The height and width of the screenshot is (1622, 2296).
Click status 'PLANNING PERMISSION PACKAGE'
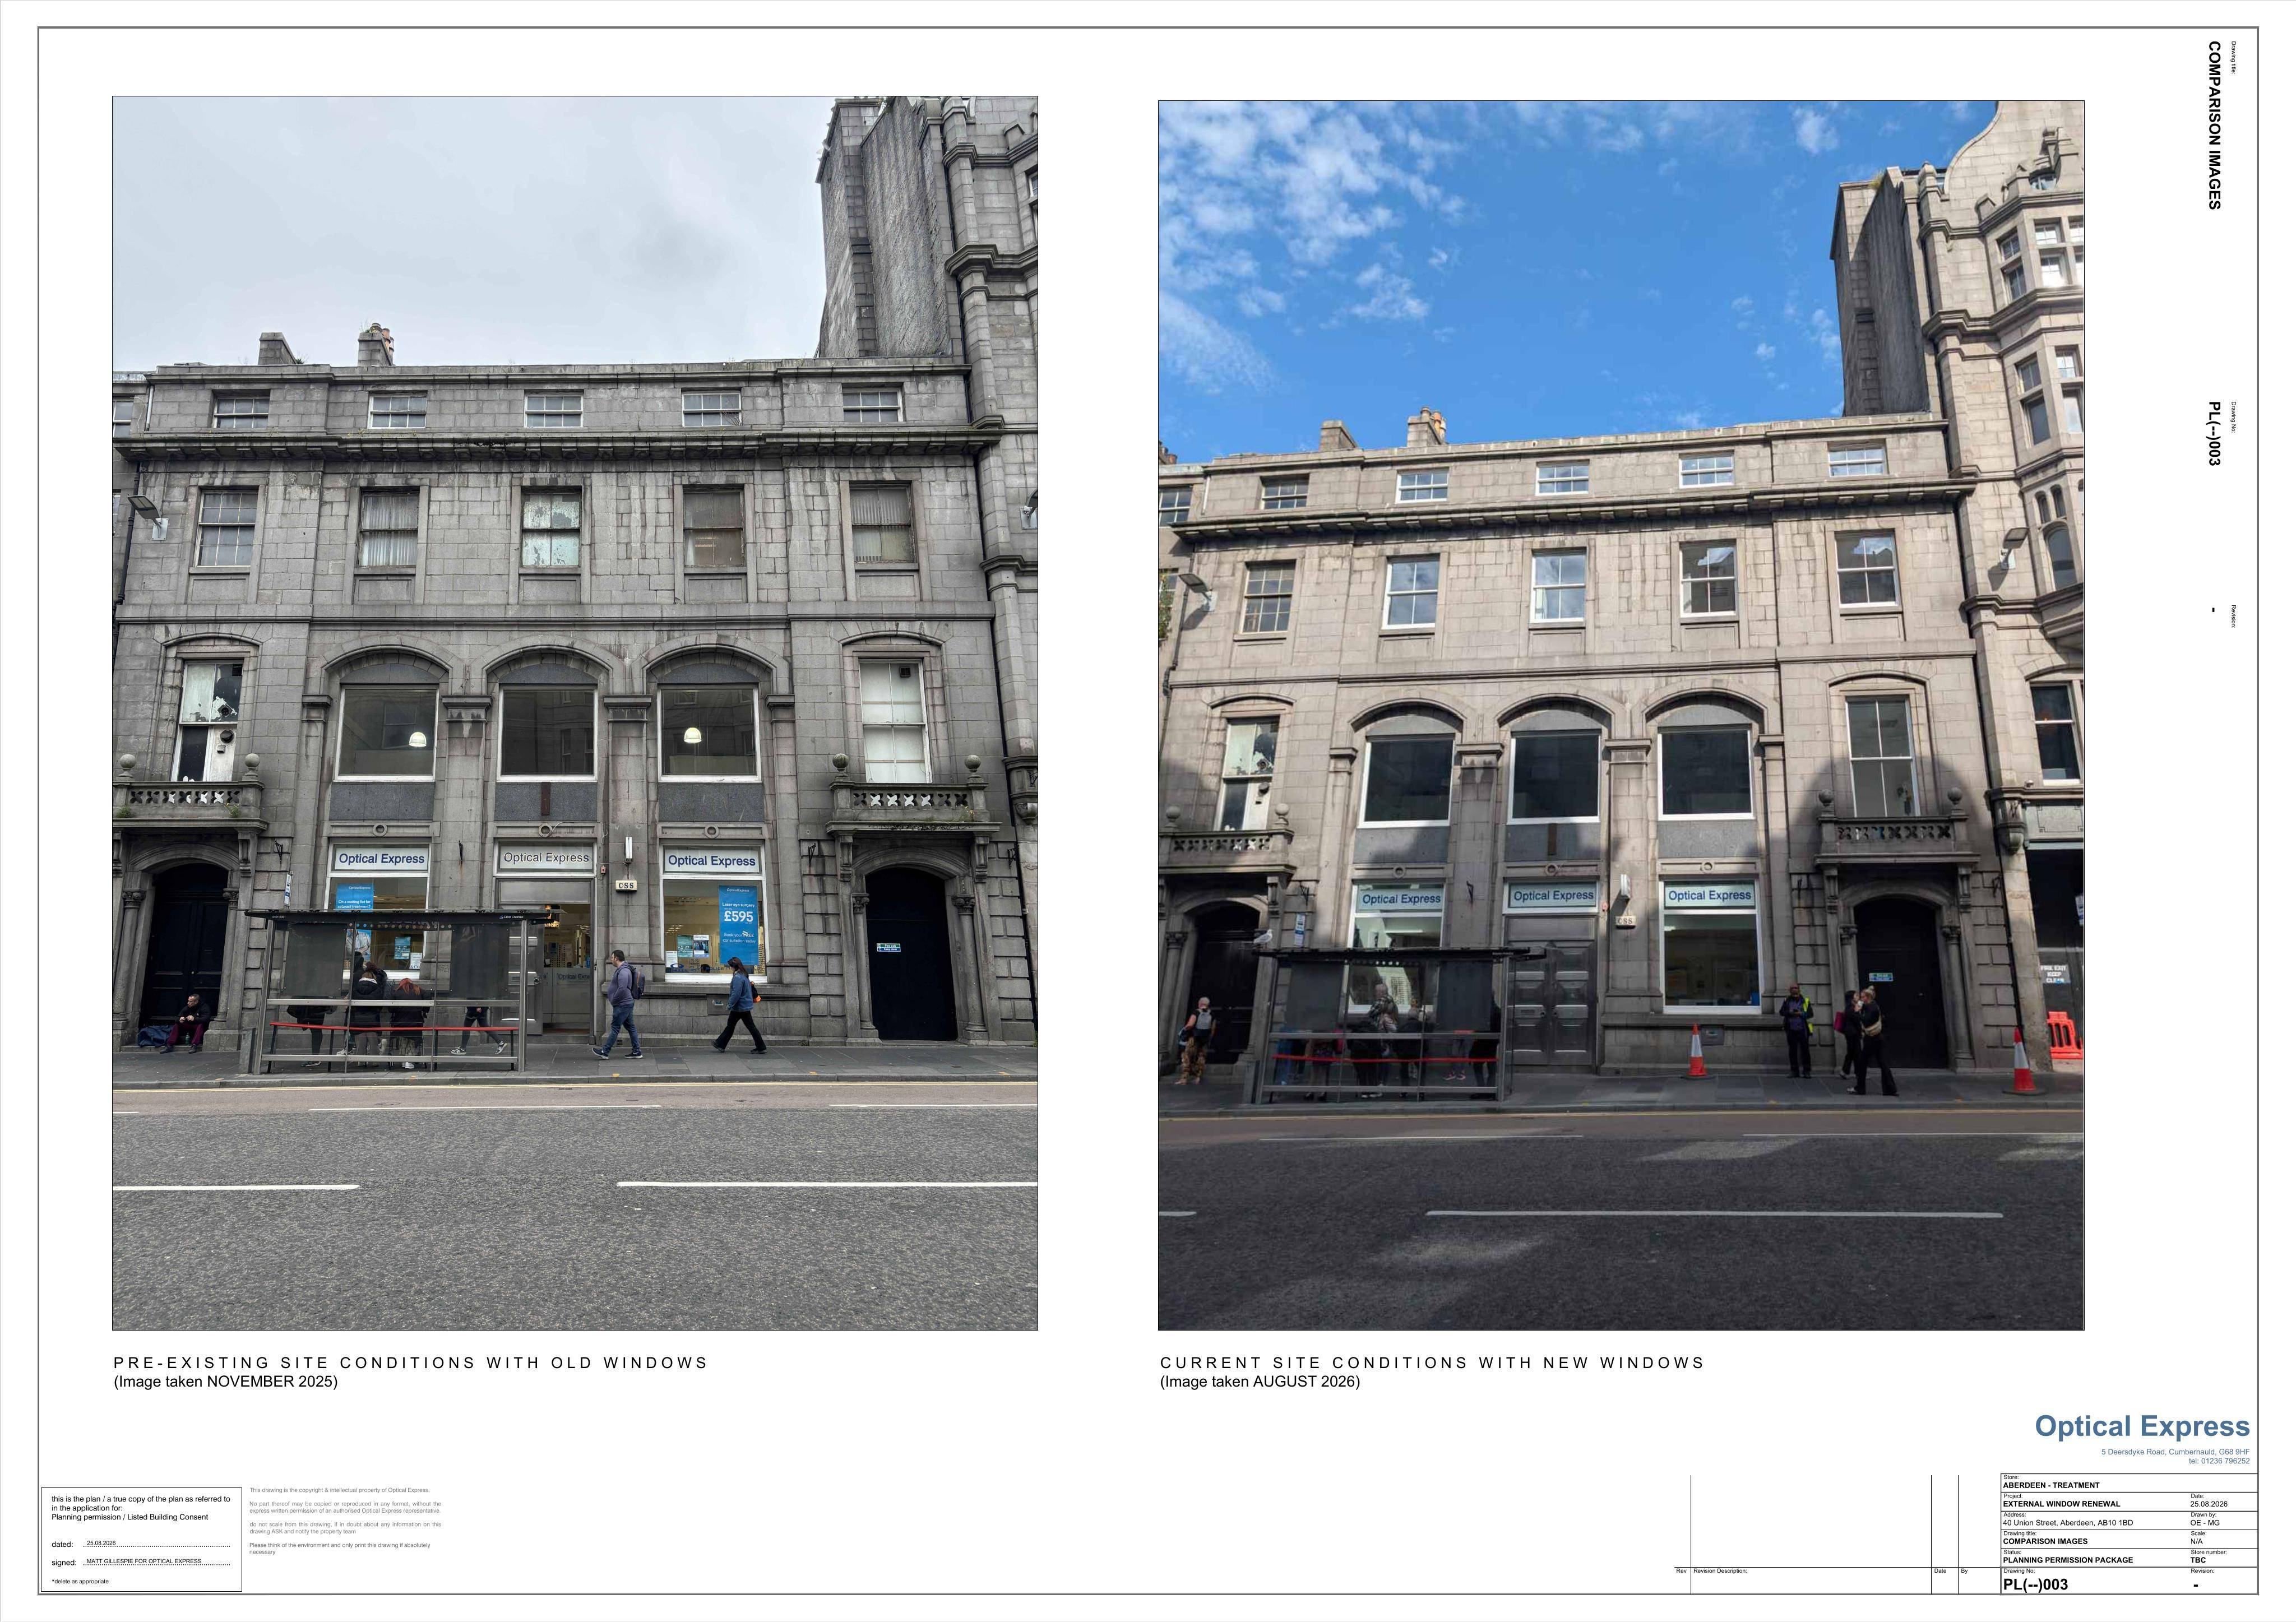pyautogui.click(x=2068, y=1560)
